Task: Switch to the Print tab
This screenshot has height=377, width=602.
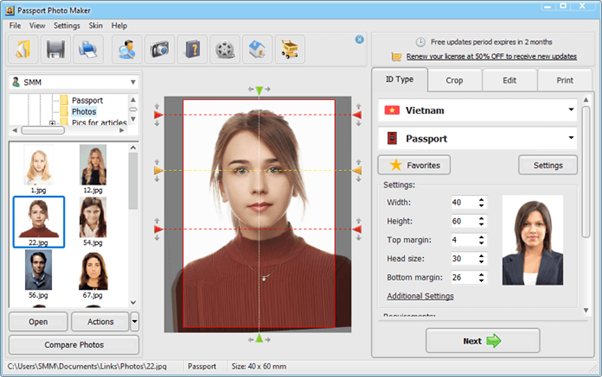Action: coord(565,80)
